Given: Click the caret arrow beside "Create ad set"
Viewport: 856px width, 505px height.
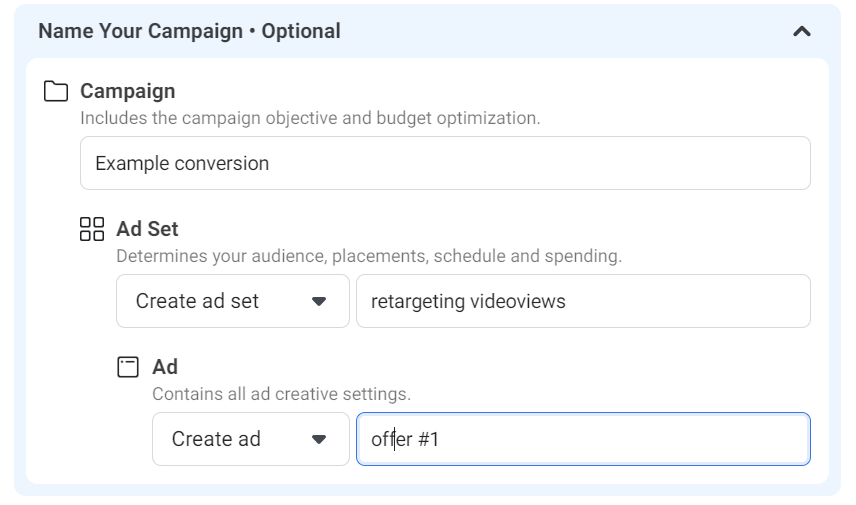Looking at the screenshot, I should (319, 301).
